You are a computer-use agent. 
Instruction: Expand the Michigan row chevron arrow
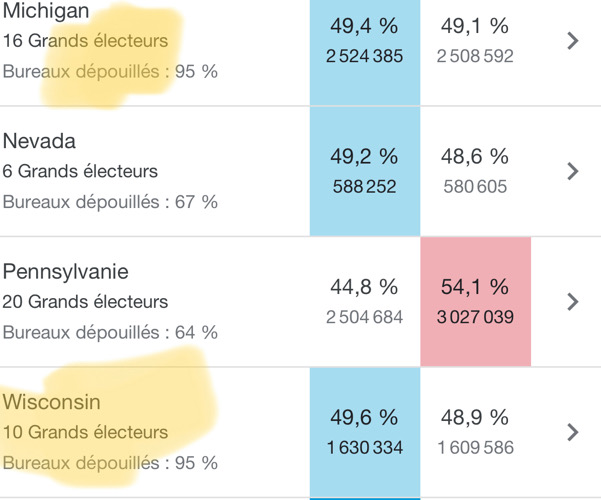(x=573, y=40)
